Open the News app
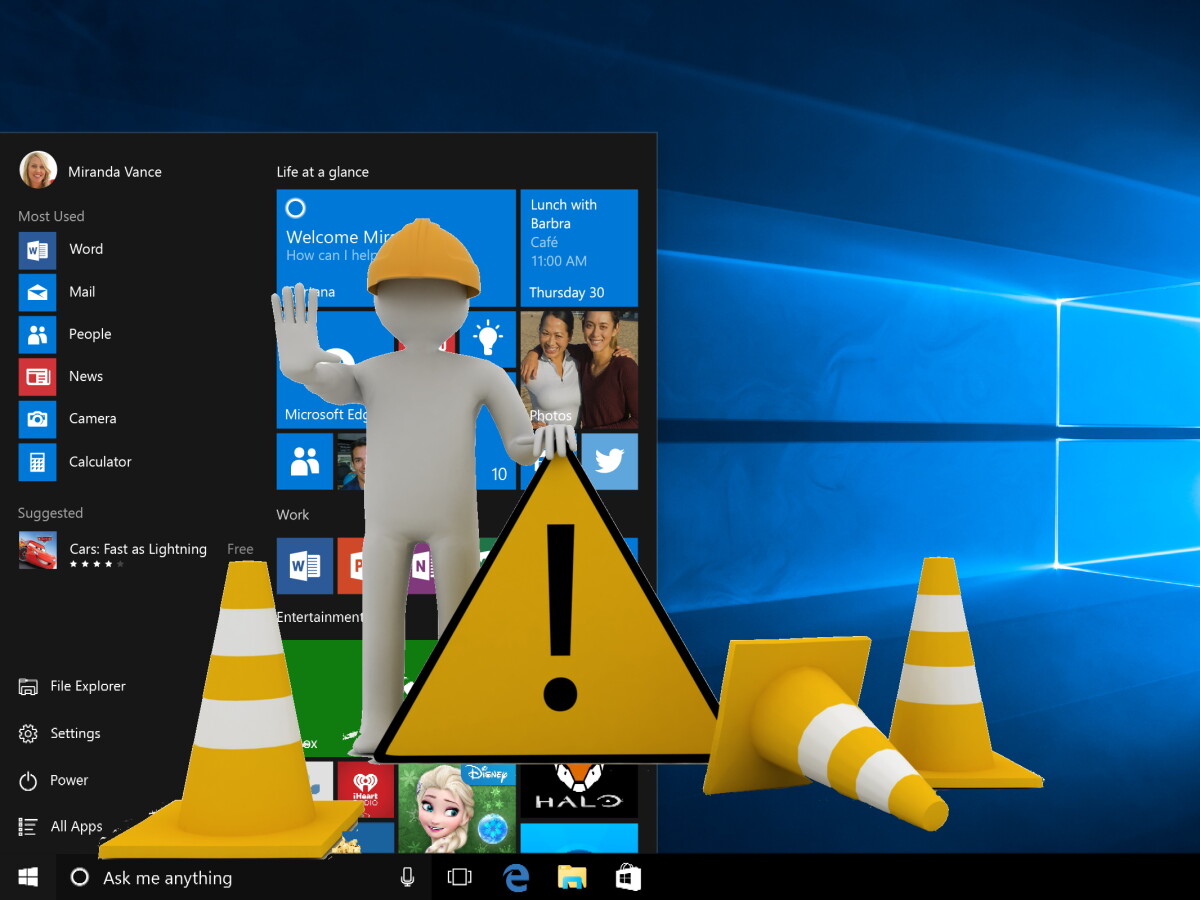The width and height of the screenshot is (1200, 900). pyautogui.click(x=85, y=376)
